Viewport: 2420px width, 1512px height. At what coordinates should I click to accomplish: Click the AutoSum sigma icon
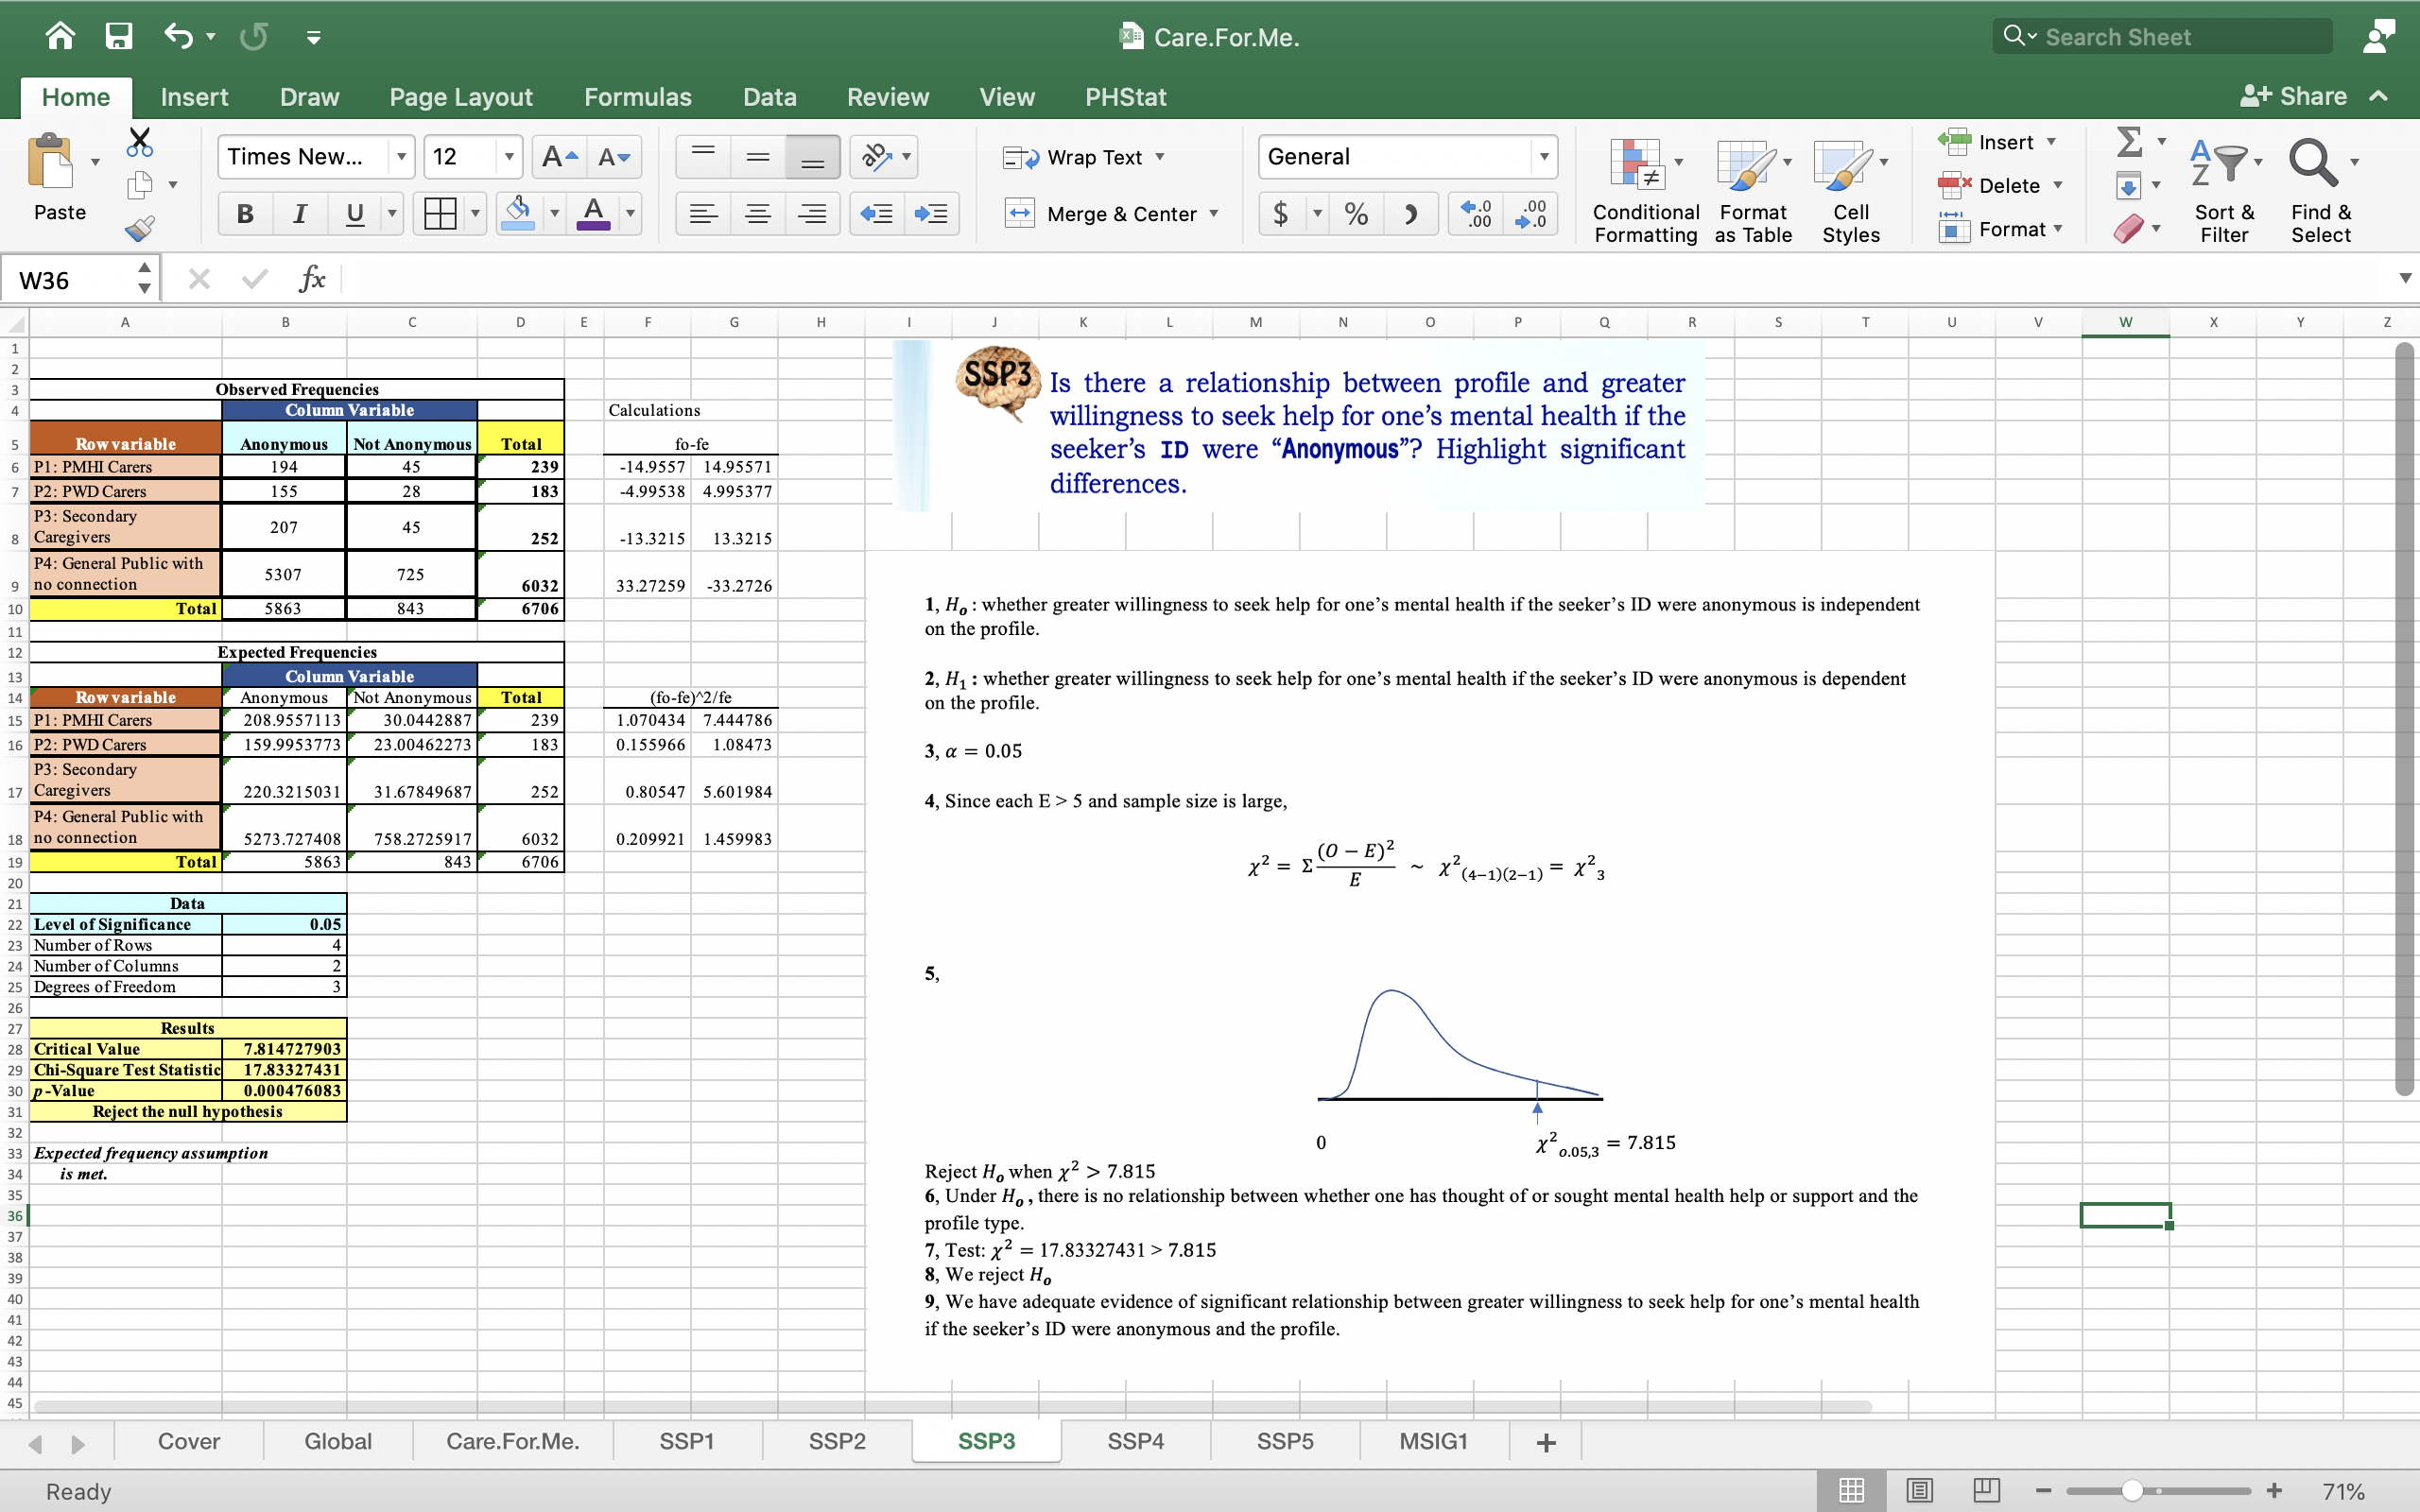[2130, 141]
